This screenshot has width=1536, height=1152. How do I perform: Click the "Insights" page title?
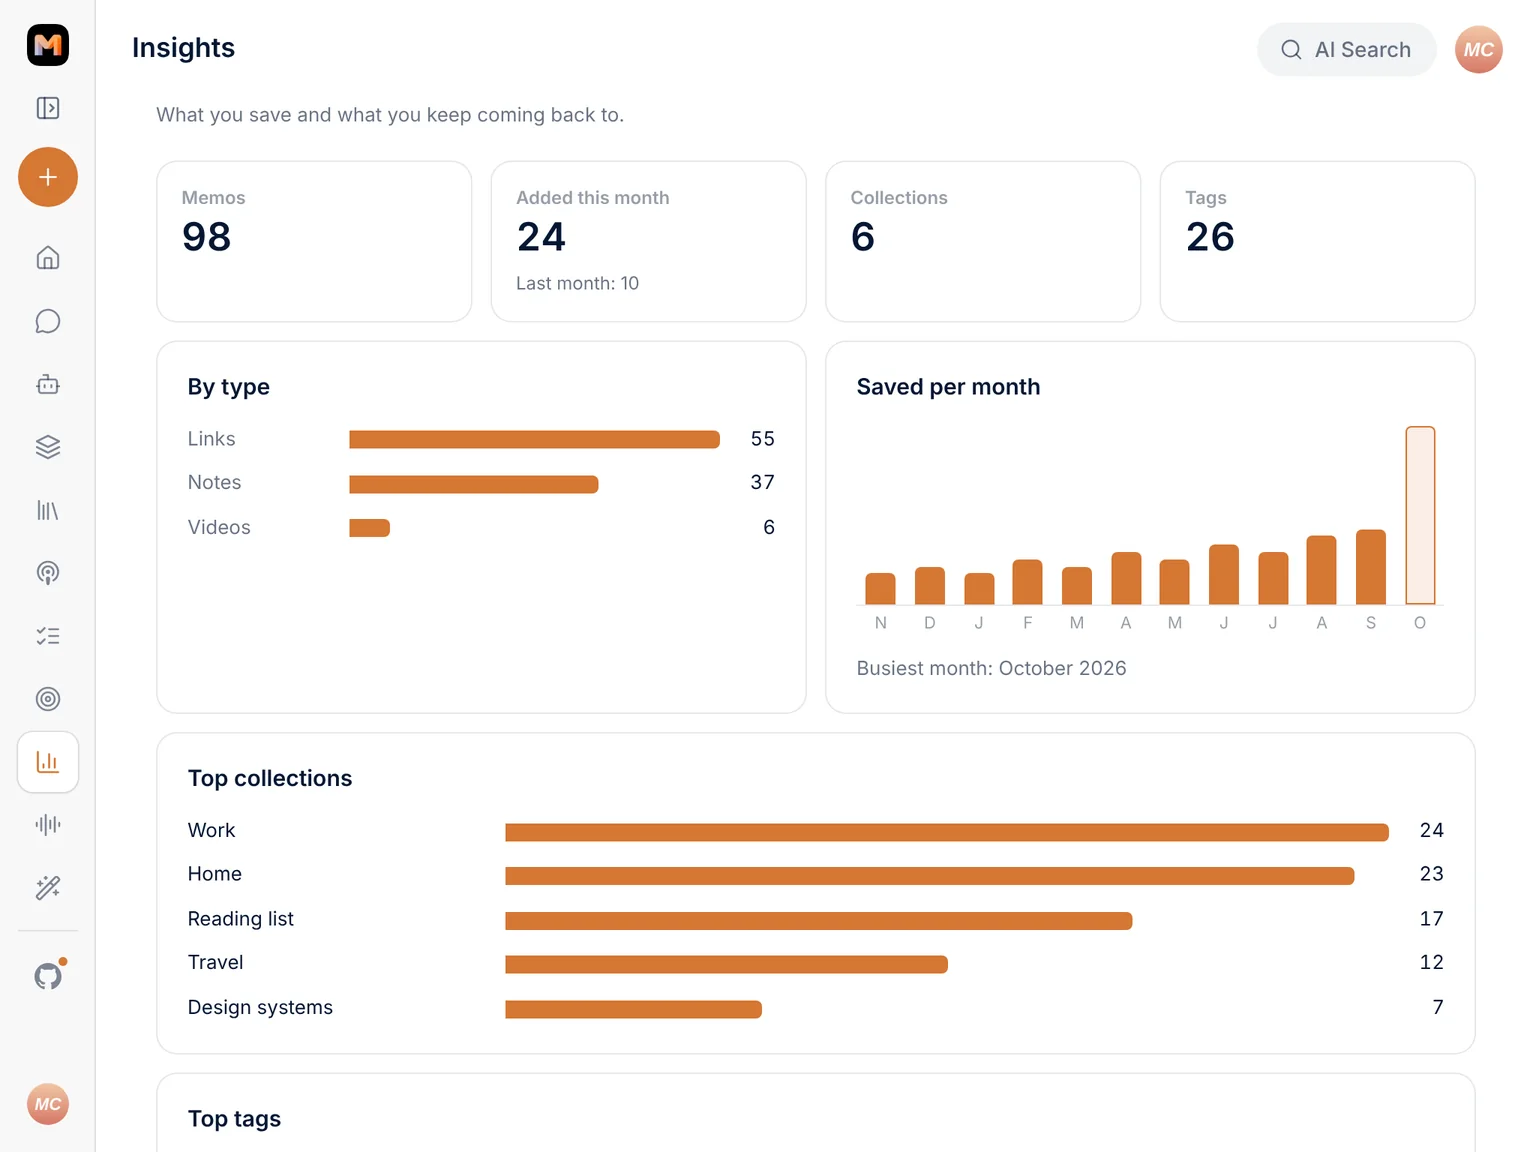(x=184, y=48)
